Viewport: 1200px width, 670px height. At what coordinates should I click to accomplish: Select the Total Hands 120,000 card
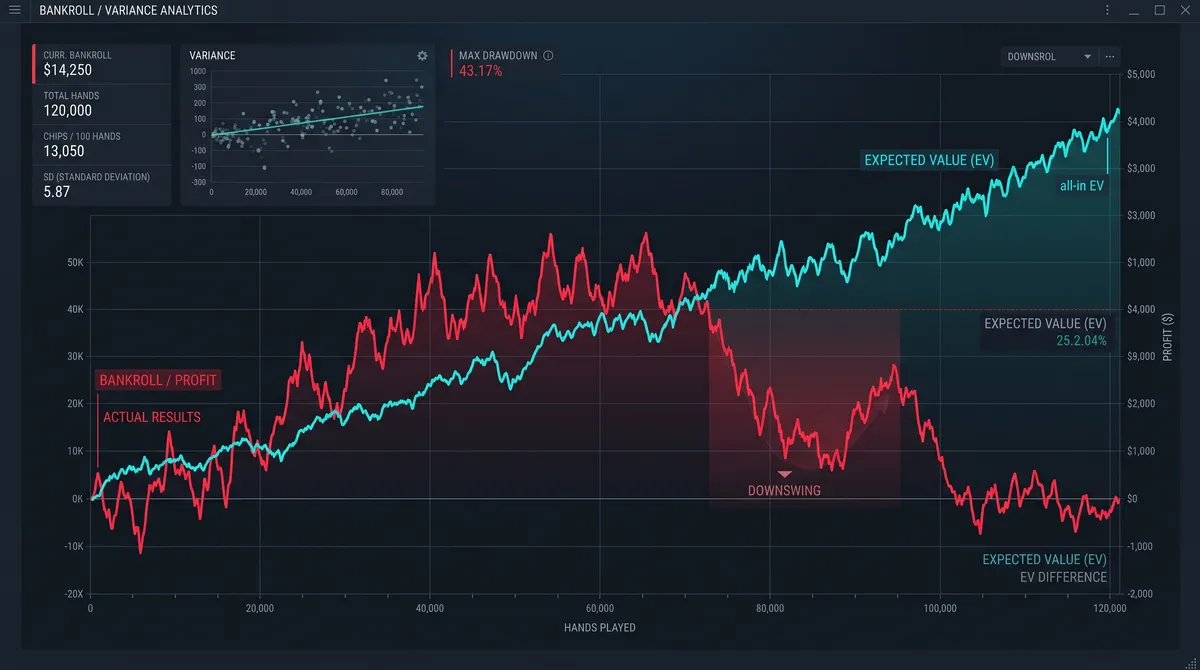point(102,104)
